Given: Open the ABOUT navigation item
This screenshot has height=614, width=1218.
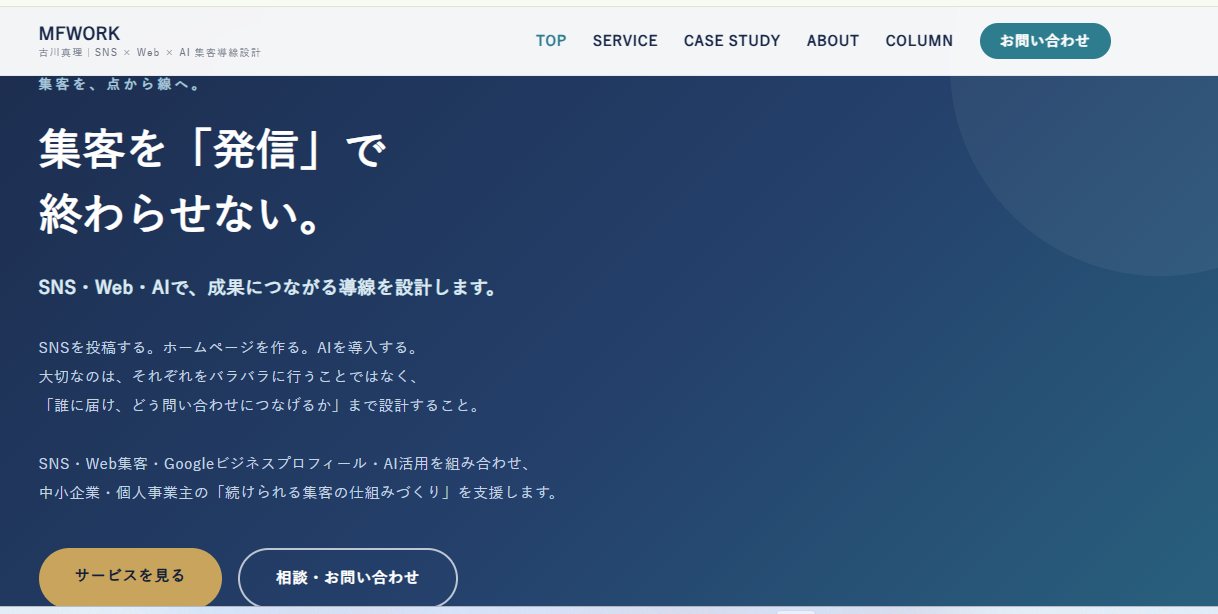Looking at the screenshot, I should point(833,41).
